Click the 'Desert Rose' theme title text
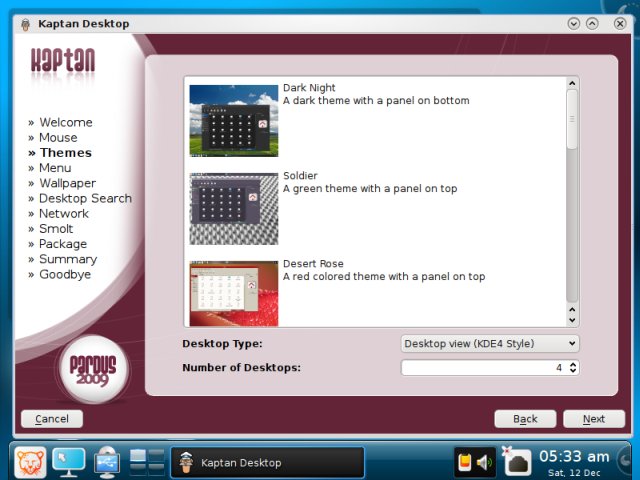This screenshot has width=640, height=480. [313, 264]
